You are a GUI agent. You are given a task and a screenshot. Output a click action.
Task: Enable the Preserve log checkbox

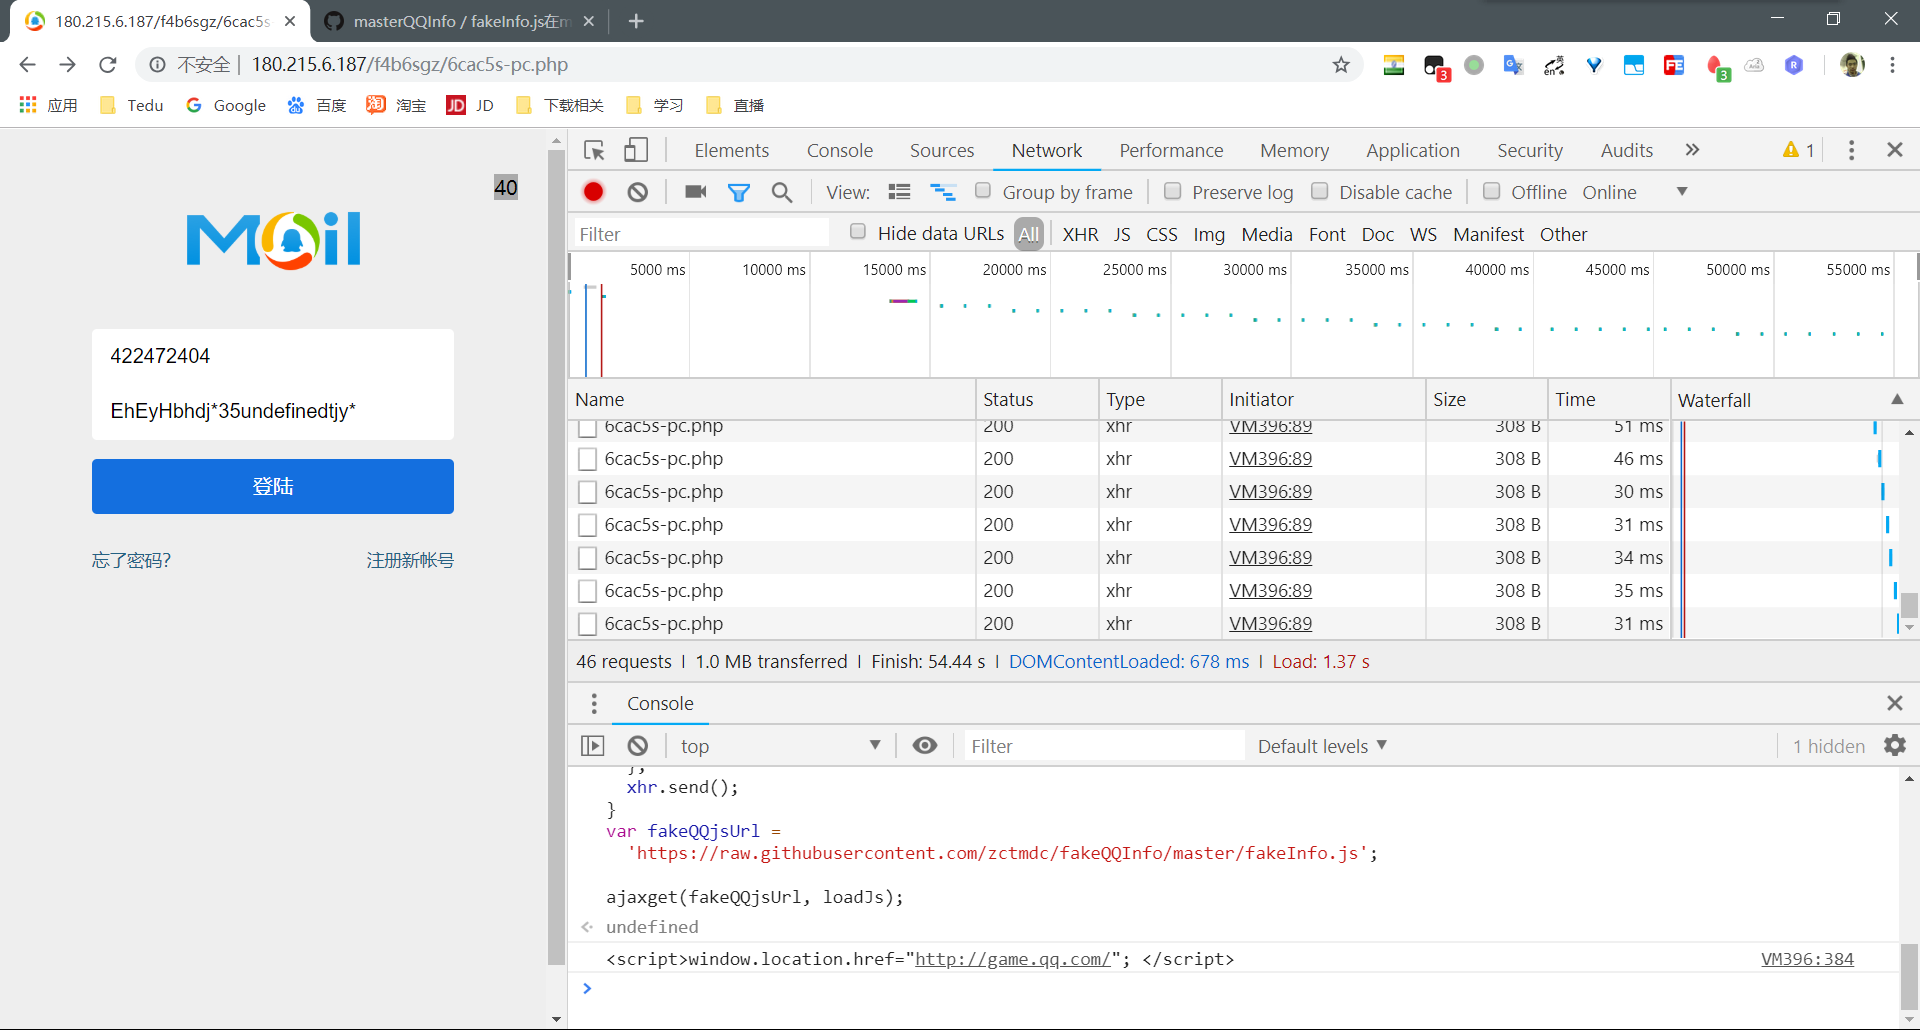pyautogui.click(x=1173, y=191)
